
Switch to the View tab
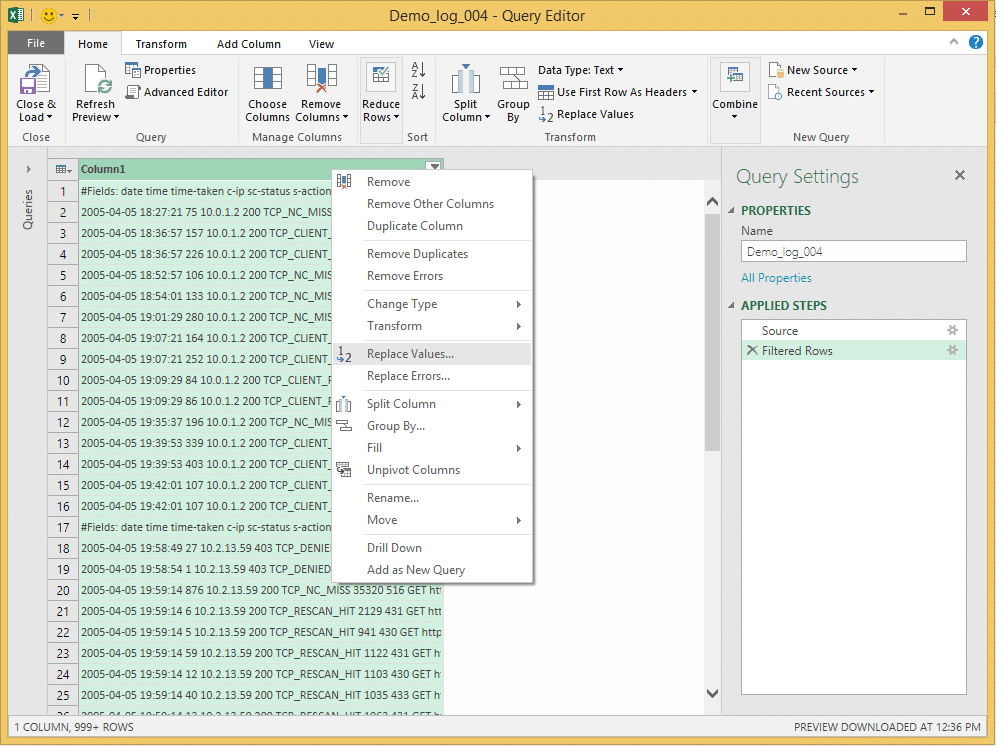[321, 44]
